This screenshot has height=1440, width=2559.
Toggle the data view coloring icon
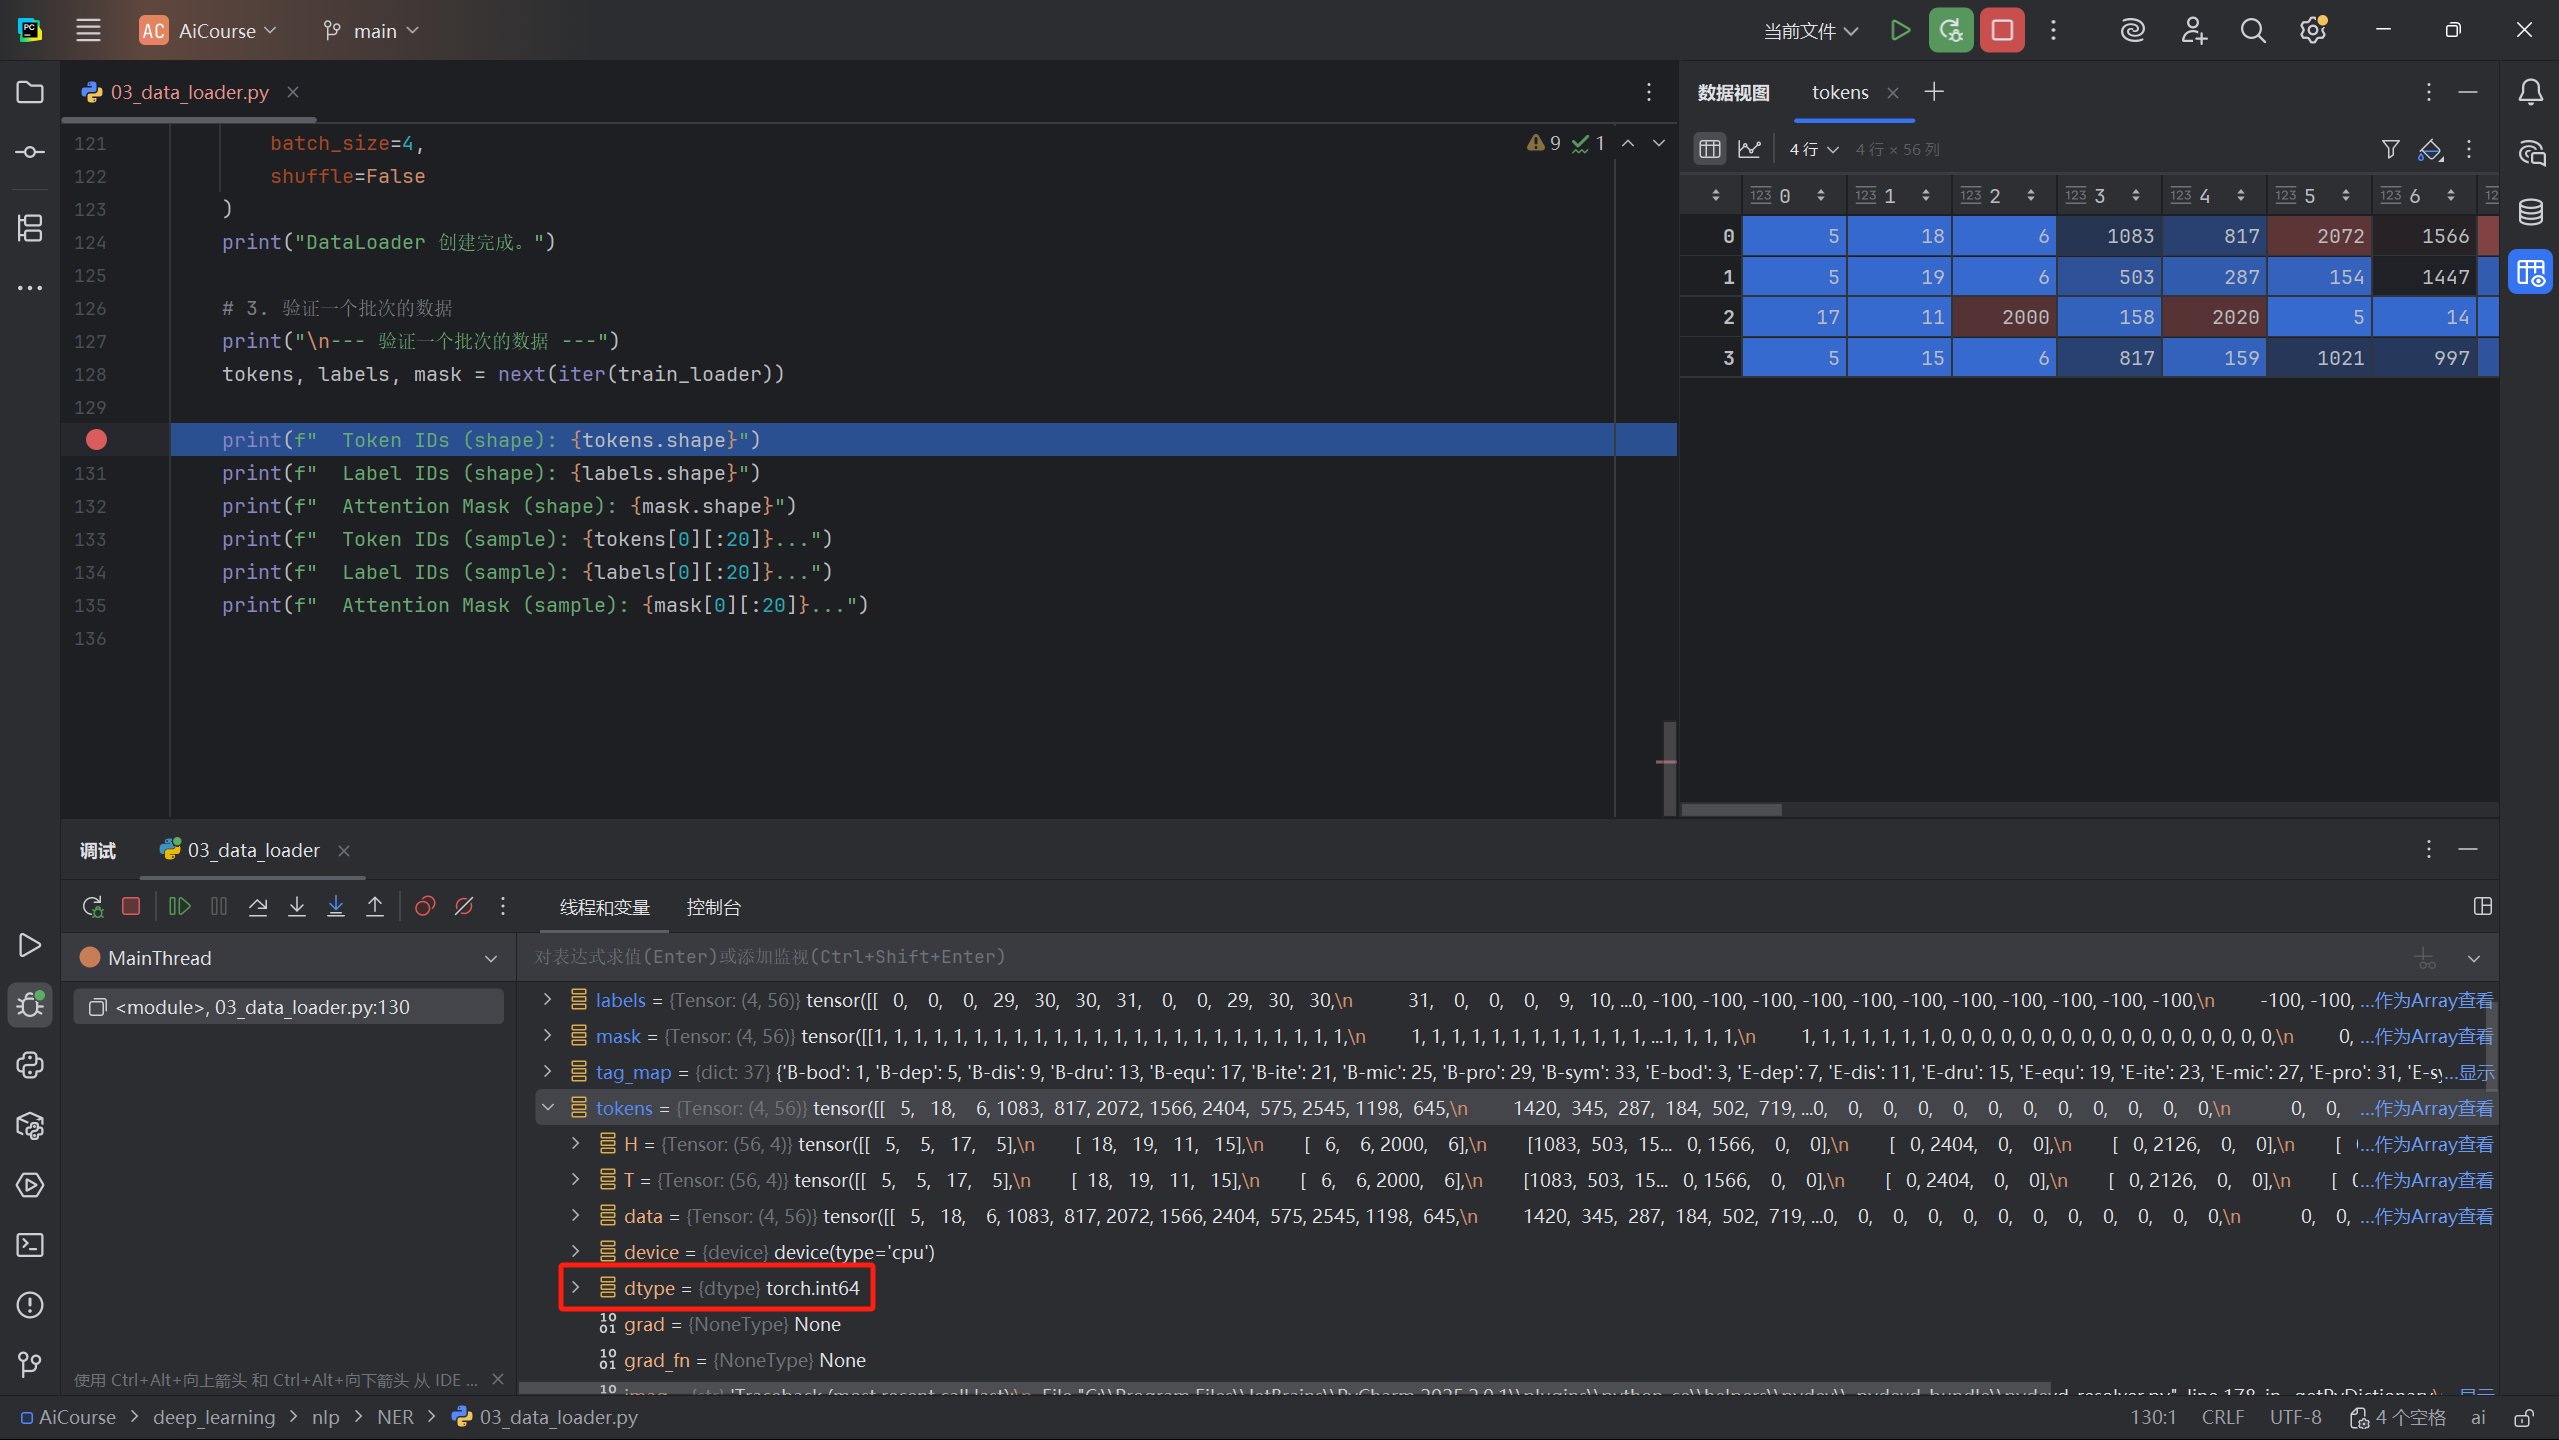(x=2430, y=149)
